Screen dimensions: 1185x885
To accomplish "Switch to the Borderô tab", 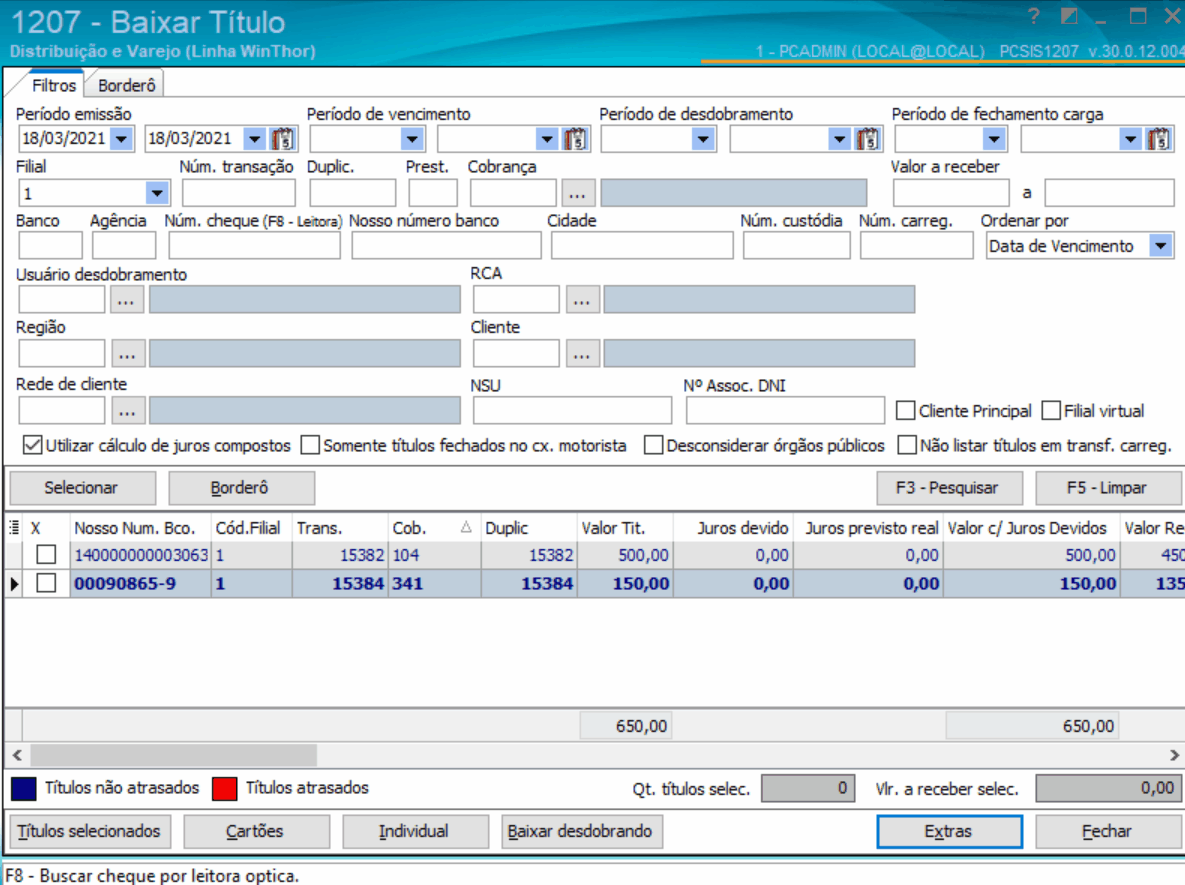I will click(x=127, y=85).
